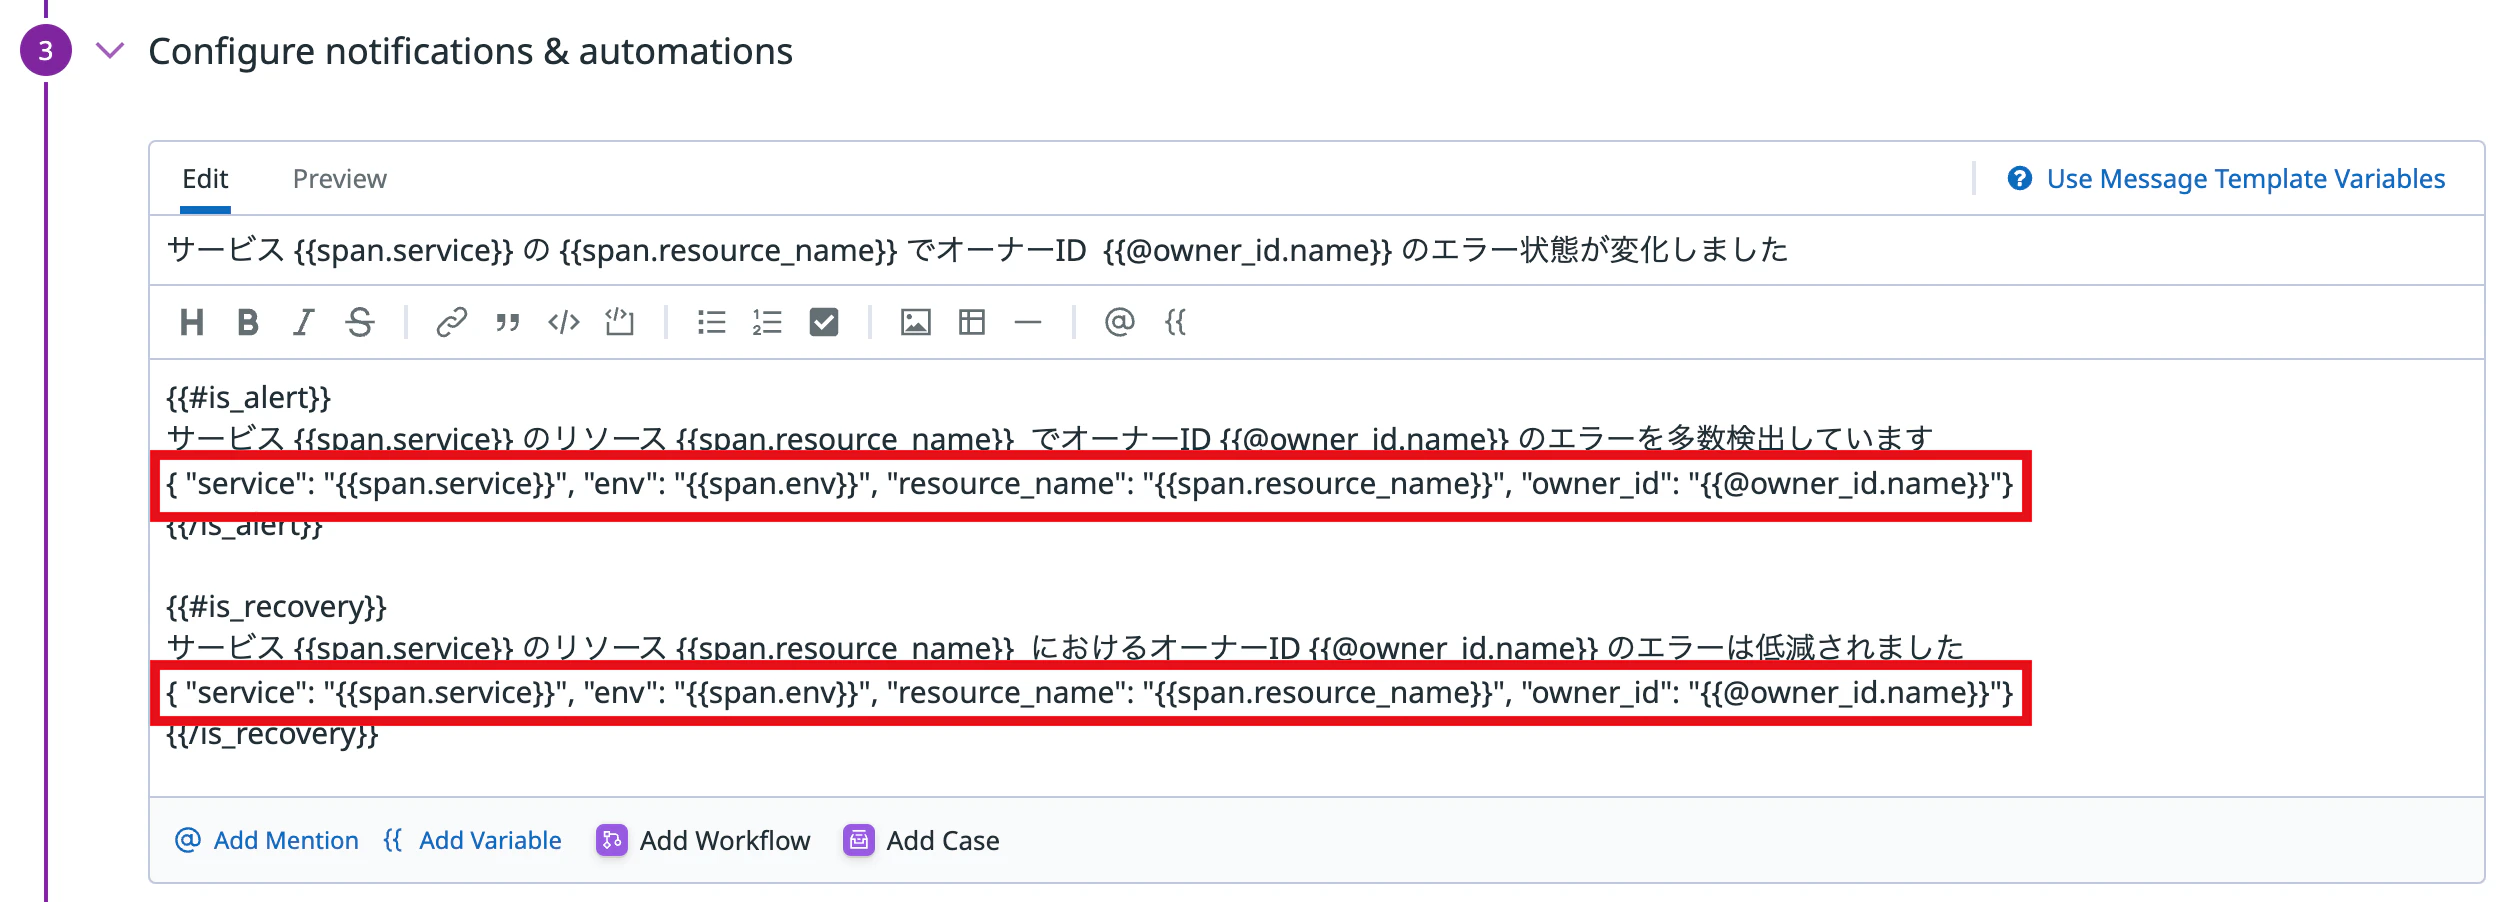This screenshot has width=2506, height=902.
Task: Open Use Message Template Variables help link
Action: (2226, 179)
